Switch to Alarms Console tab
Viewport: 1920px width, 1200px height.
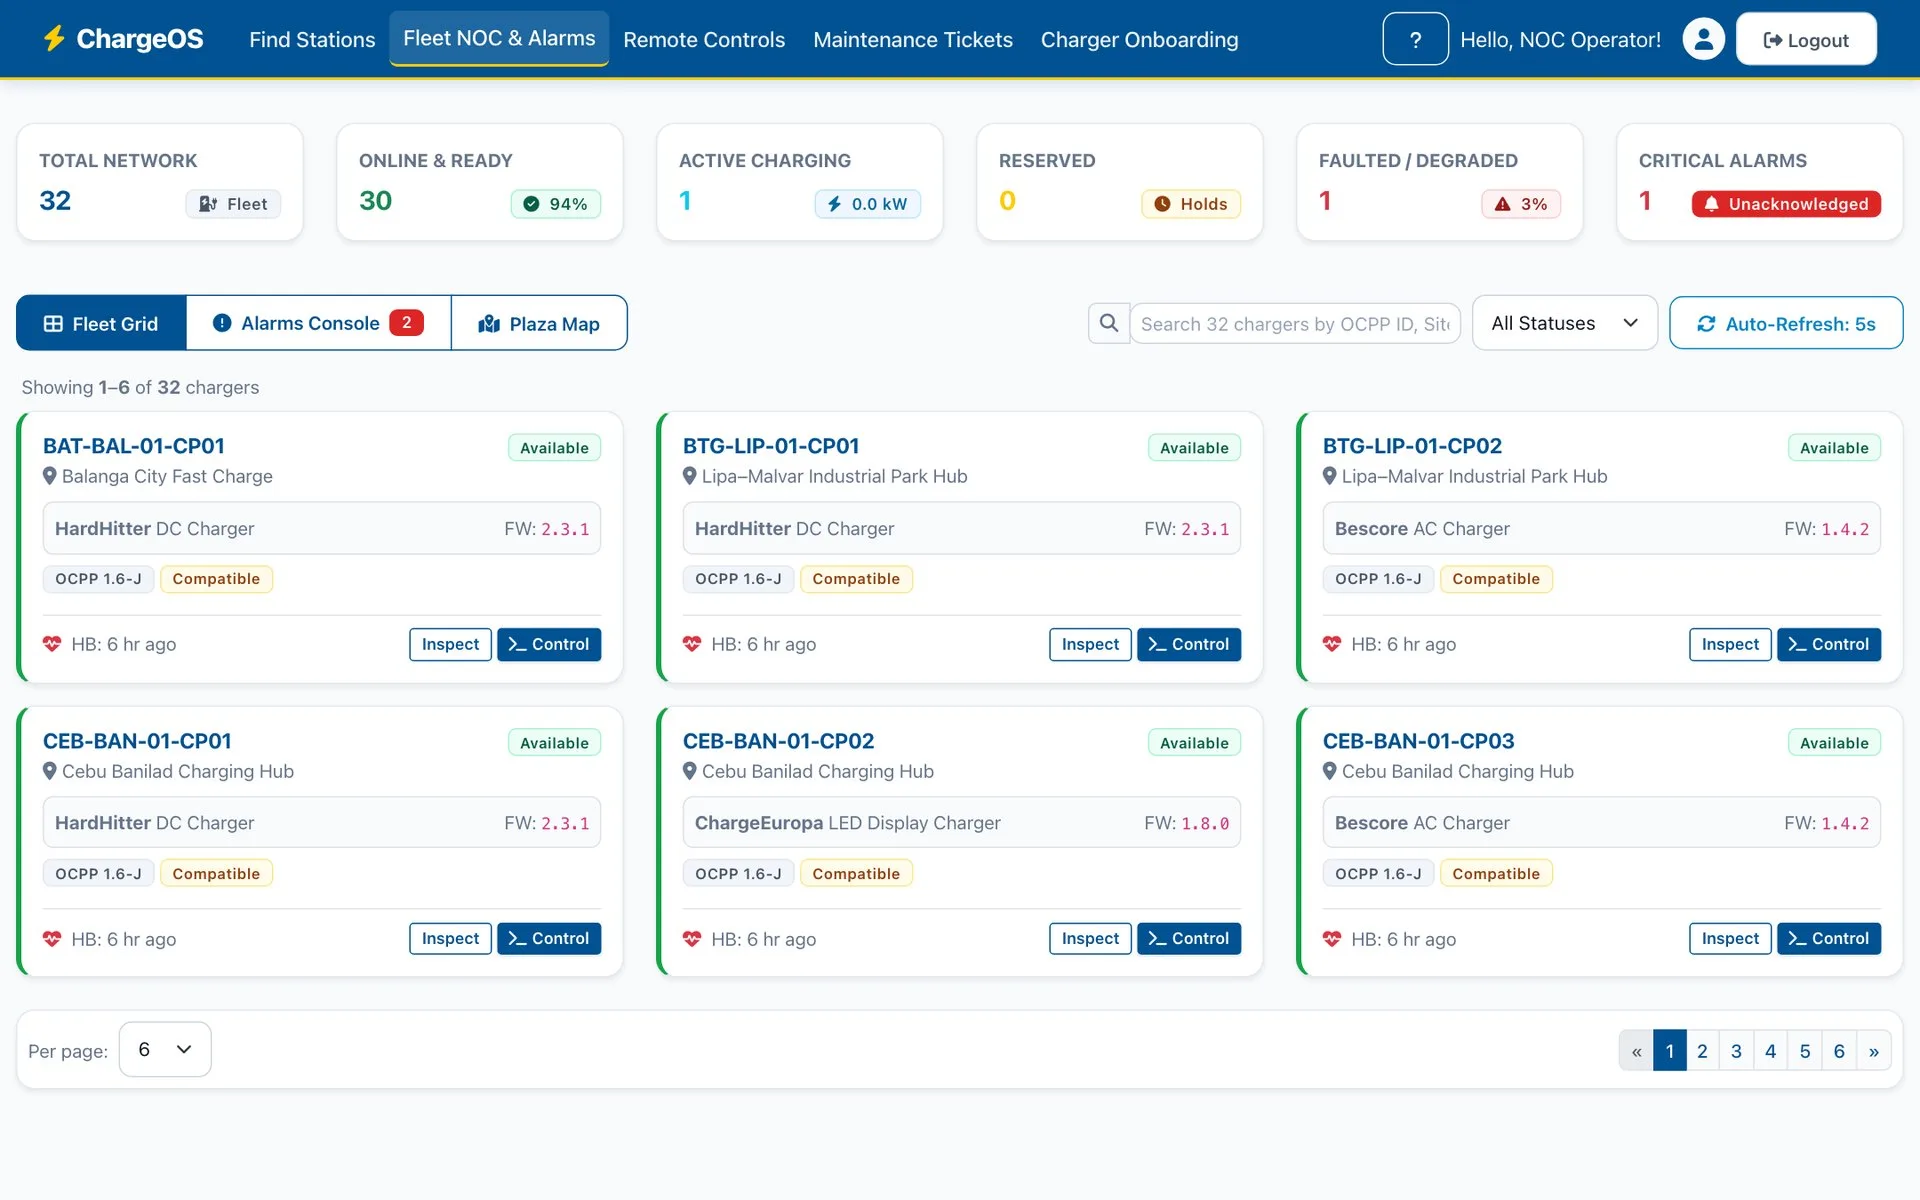click(318, 323)
